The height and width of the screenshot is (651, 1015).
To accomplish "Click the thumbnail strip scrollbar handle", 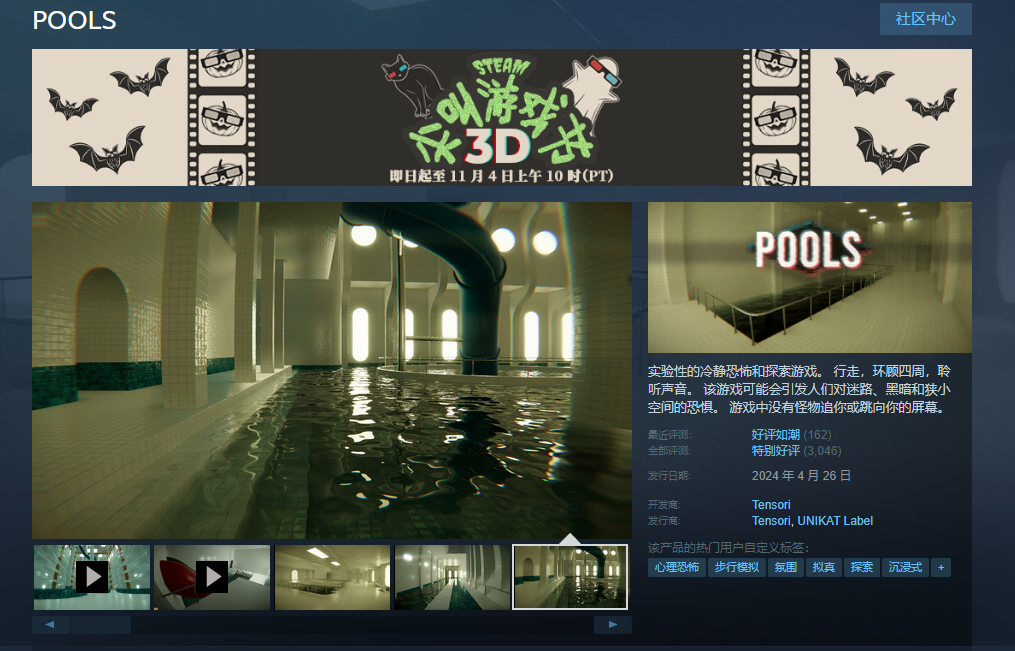I will pyautogui.click(x=100, y=625).
